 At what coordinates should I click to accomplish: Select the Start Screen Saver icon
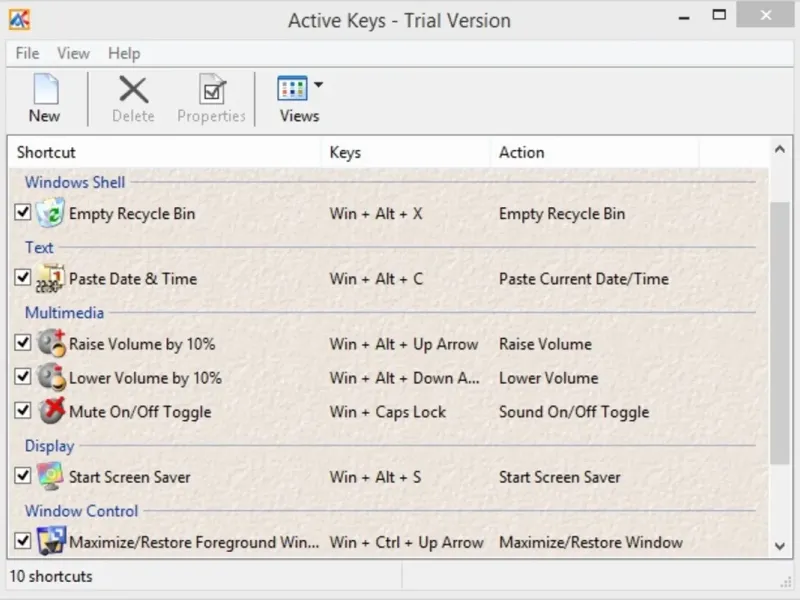(50, 476)
